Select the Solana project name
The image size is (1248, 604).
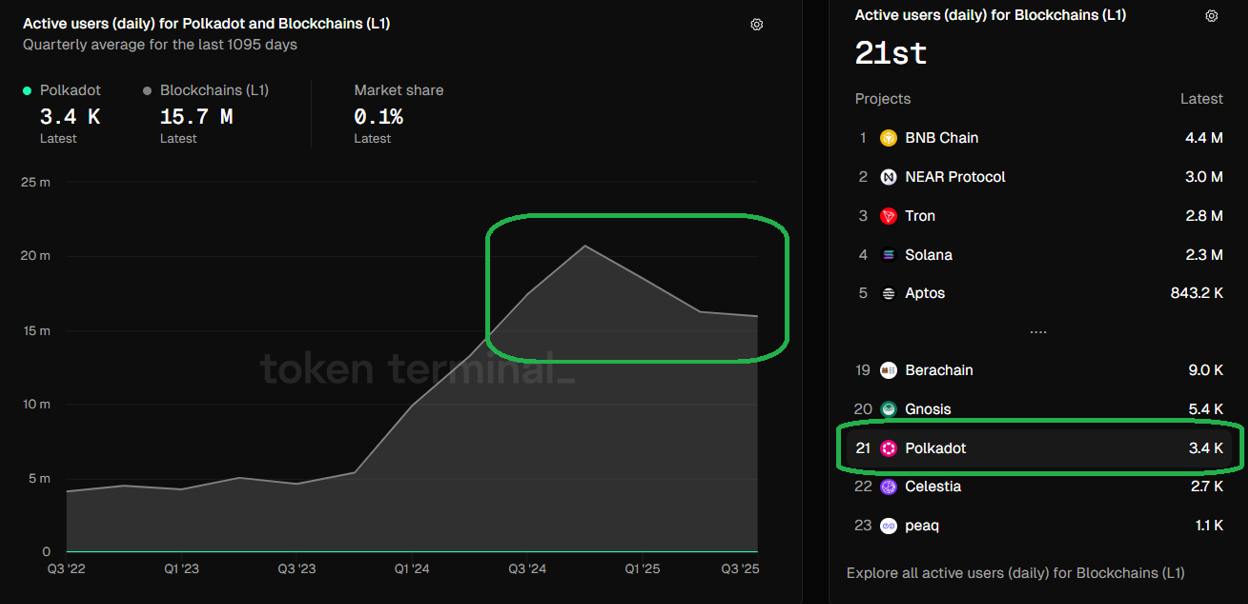(929, 255)
